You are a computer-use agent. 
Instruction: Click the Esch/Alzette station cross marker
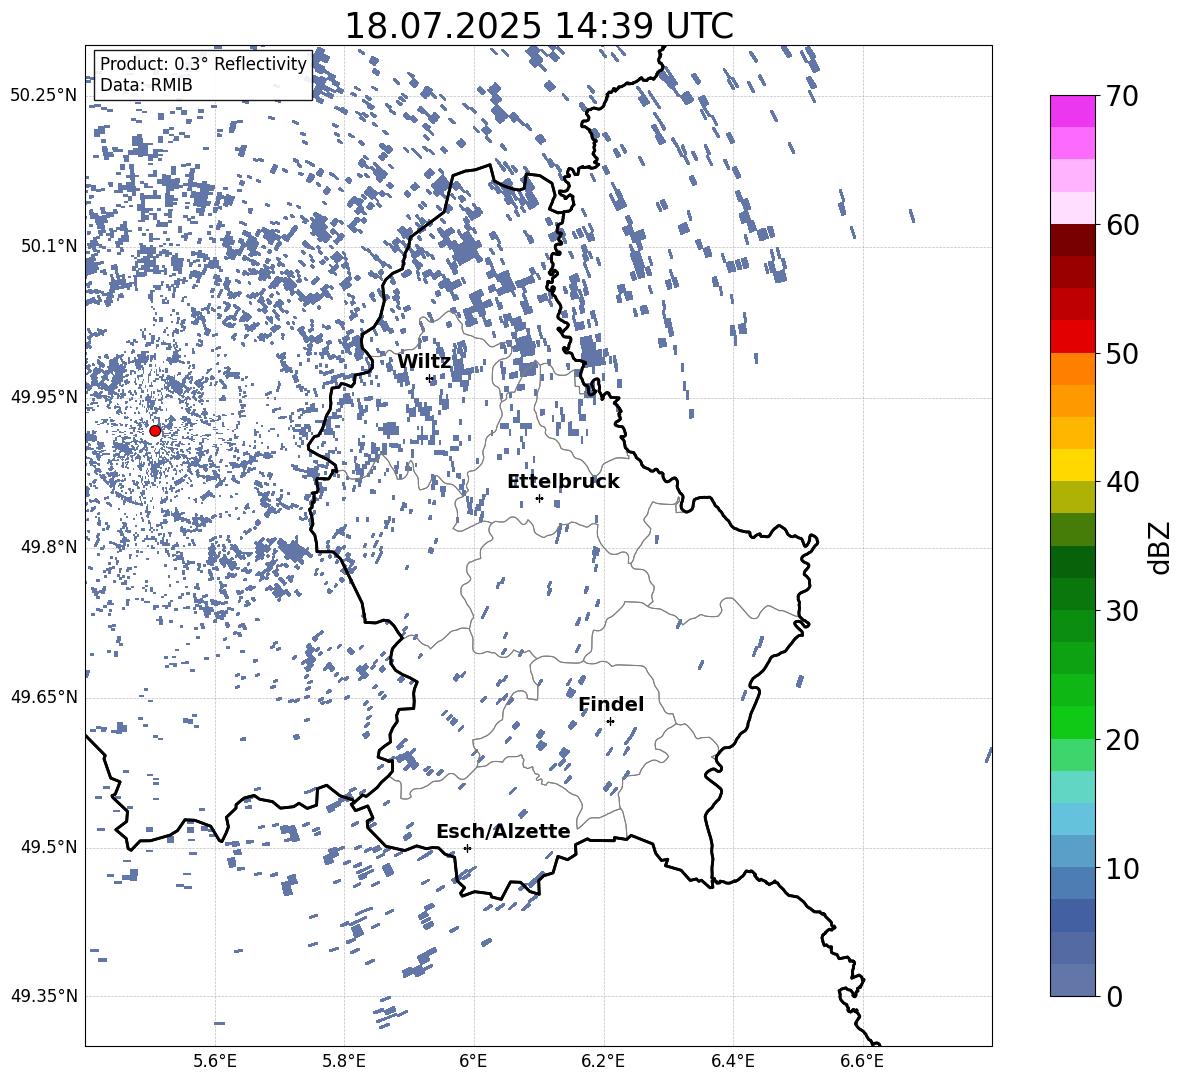(467, 848)
